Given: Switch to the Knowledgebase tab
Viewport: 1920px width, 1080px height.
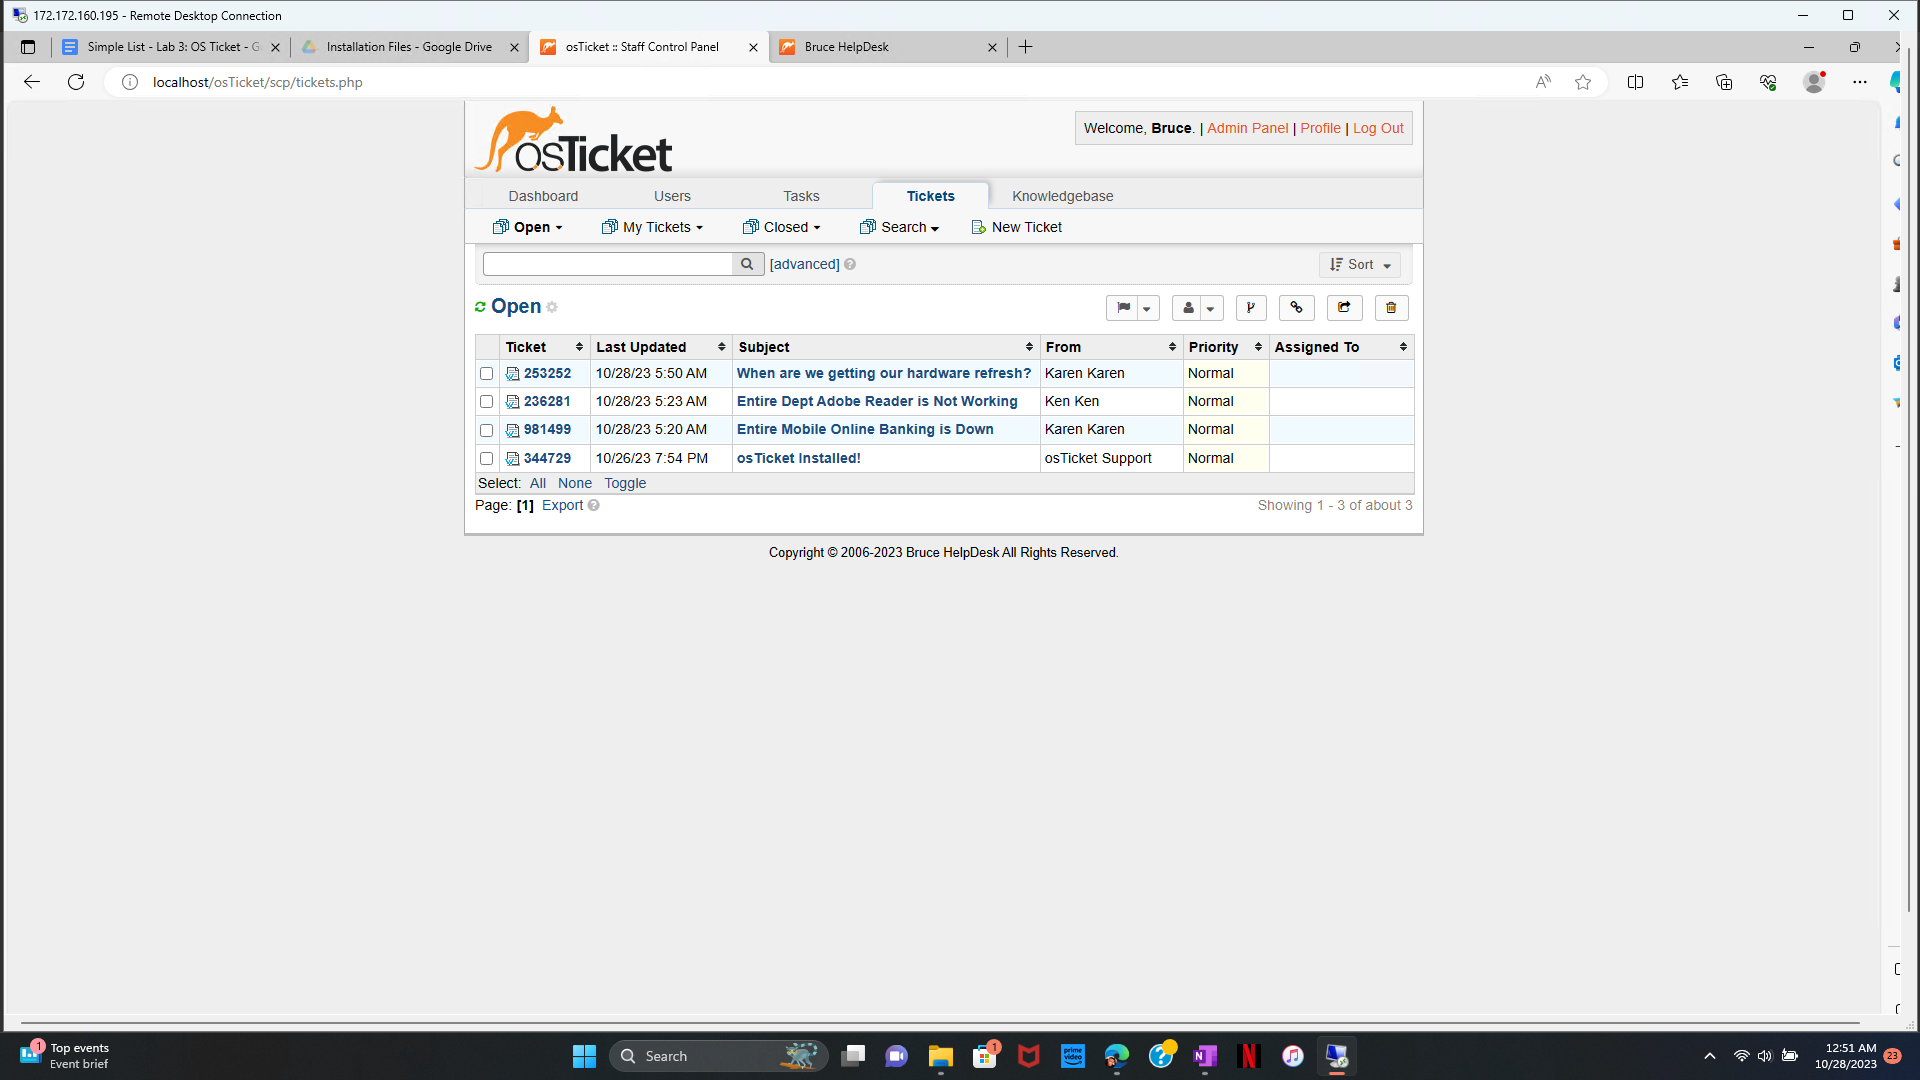Looking at the screenshot, I should [x=1062, y=195].
